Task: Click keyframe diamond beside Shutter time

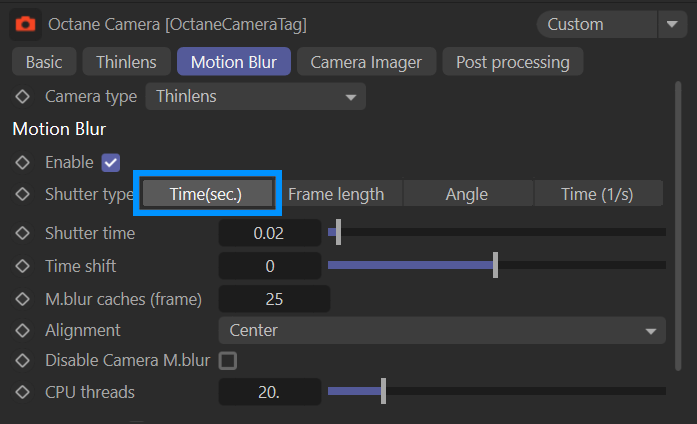Action: pos(22,233)
